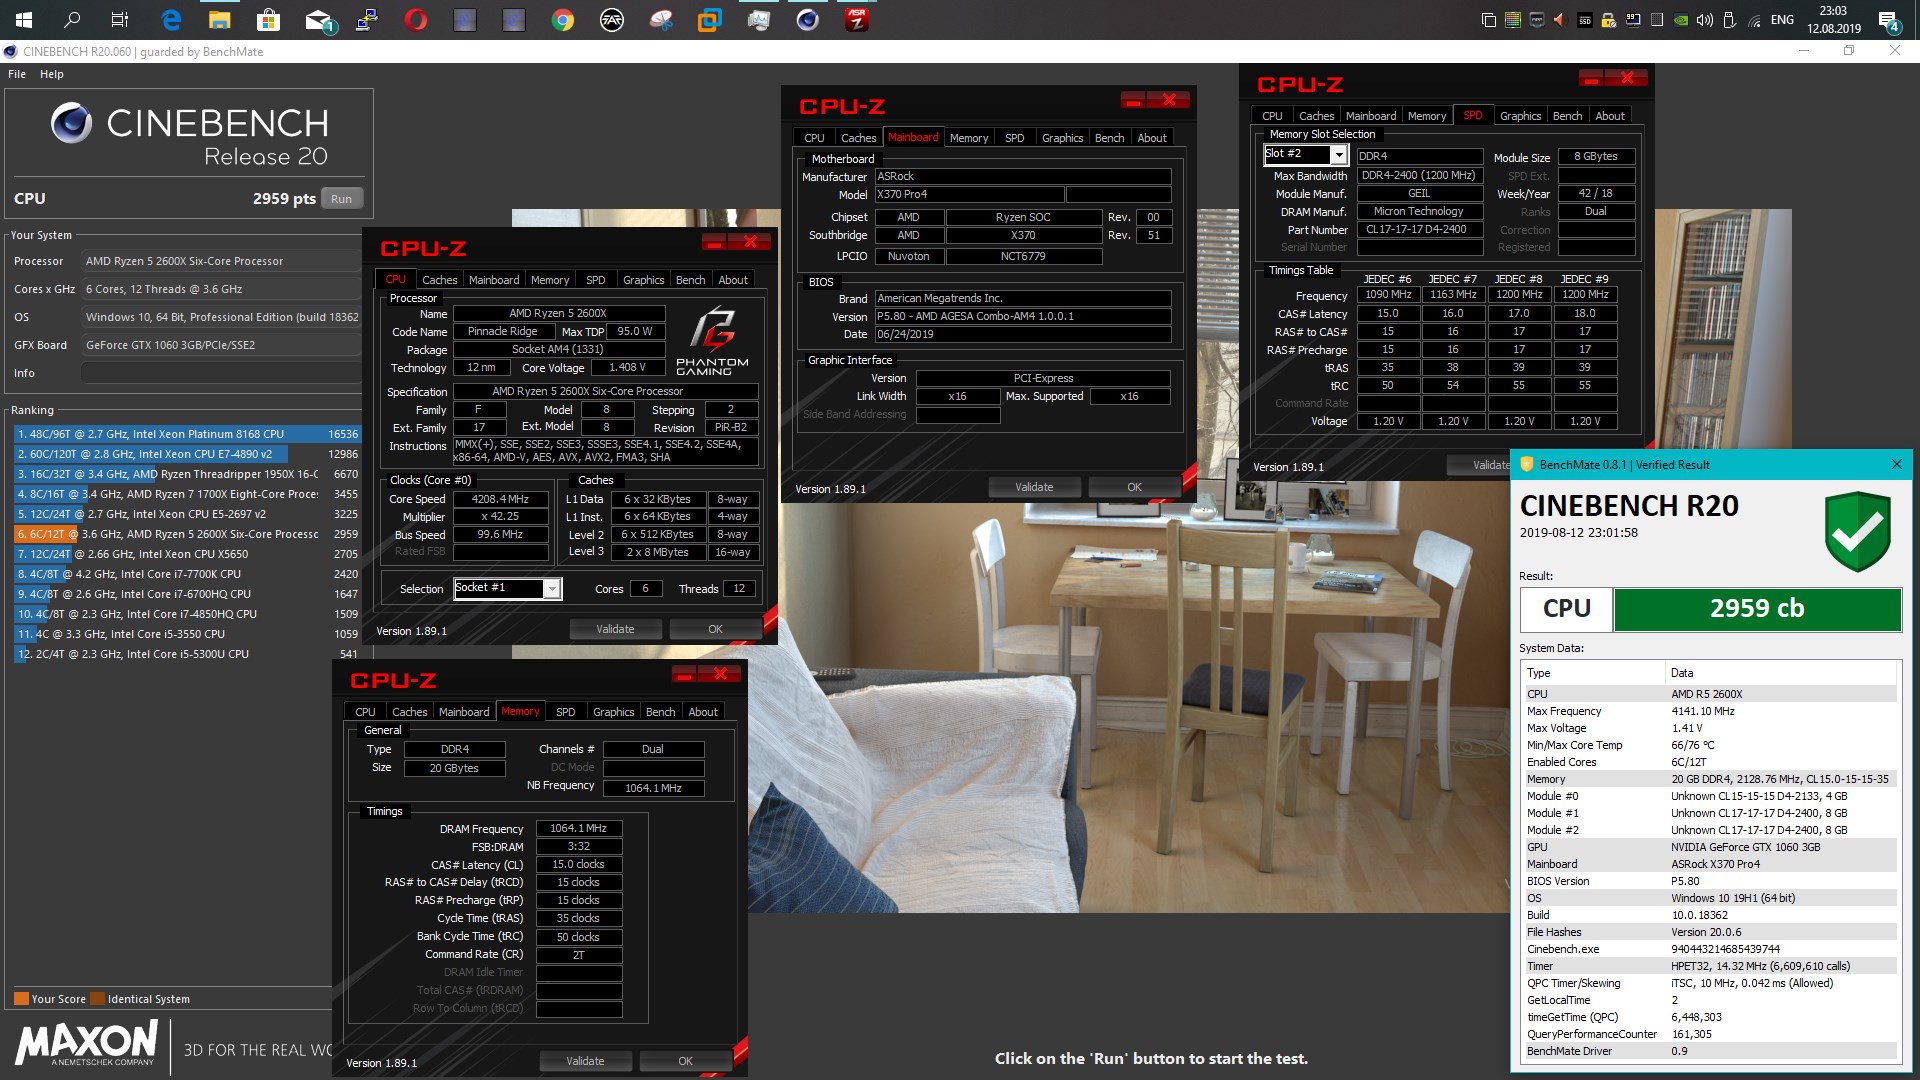The width and height of the screenshot is (1920, 1080).
Task: Click the 2959 cb result bar in BenchMate
Action: pos(1757,609)
